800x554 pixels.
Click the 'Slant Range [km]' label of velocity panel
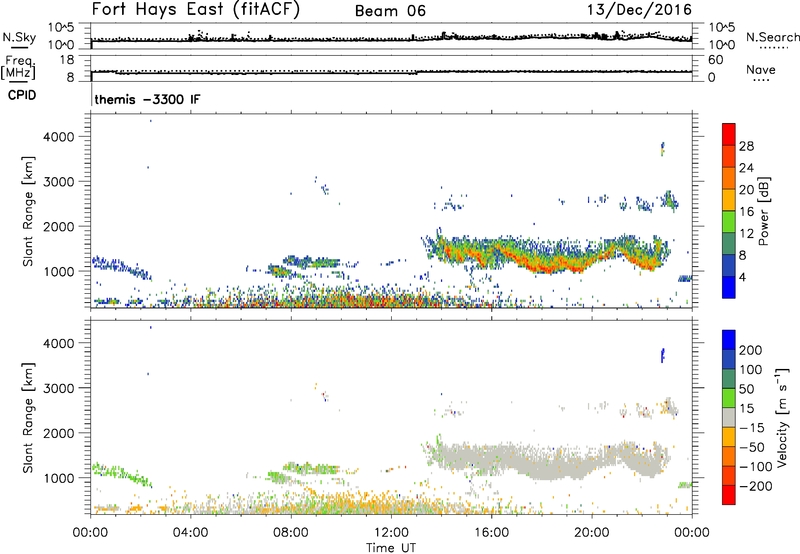point(28,417)
